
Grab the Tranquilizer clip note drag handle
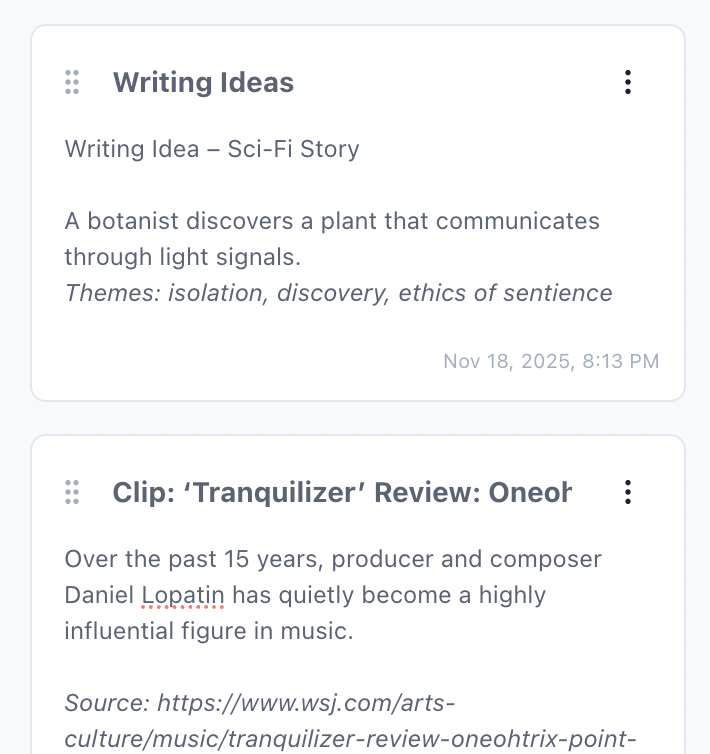click(72, 492)
